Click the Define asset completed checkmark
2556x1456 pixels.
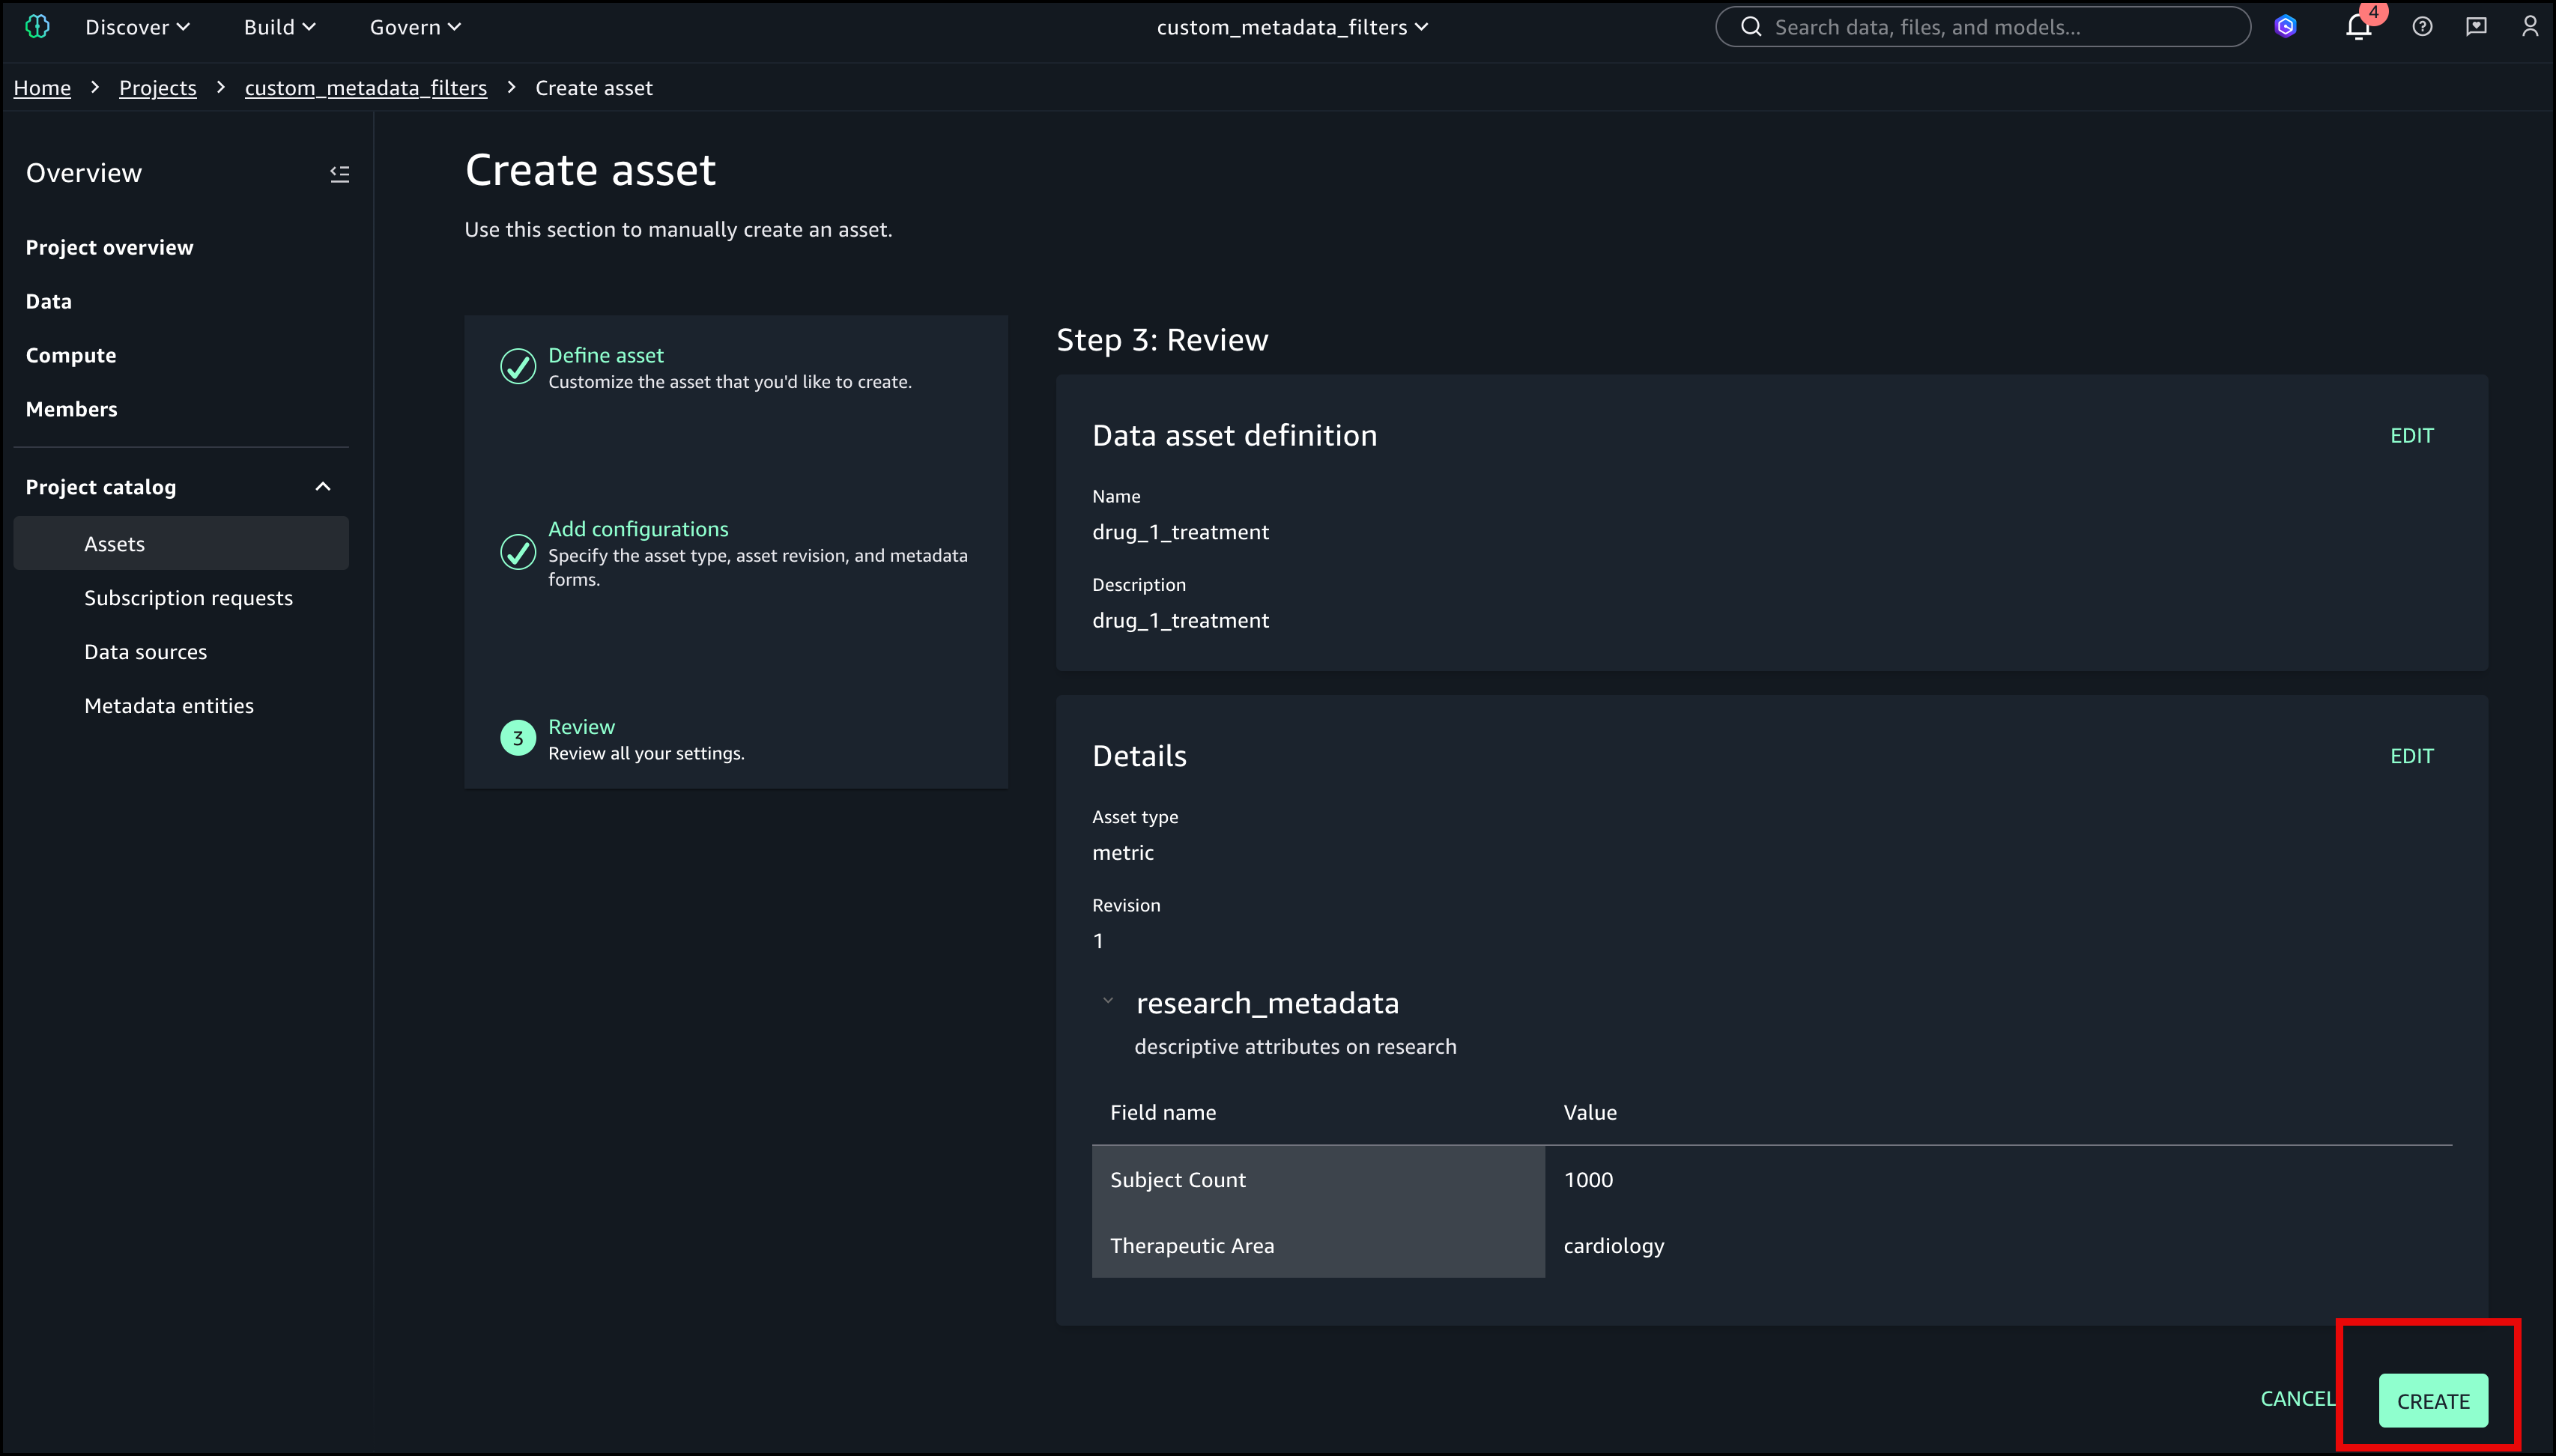coord(518,367)
